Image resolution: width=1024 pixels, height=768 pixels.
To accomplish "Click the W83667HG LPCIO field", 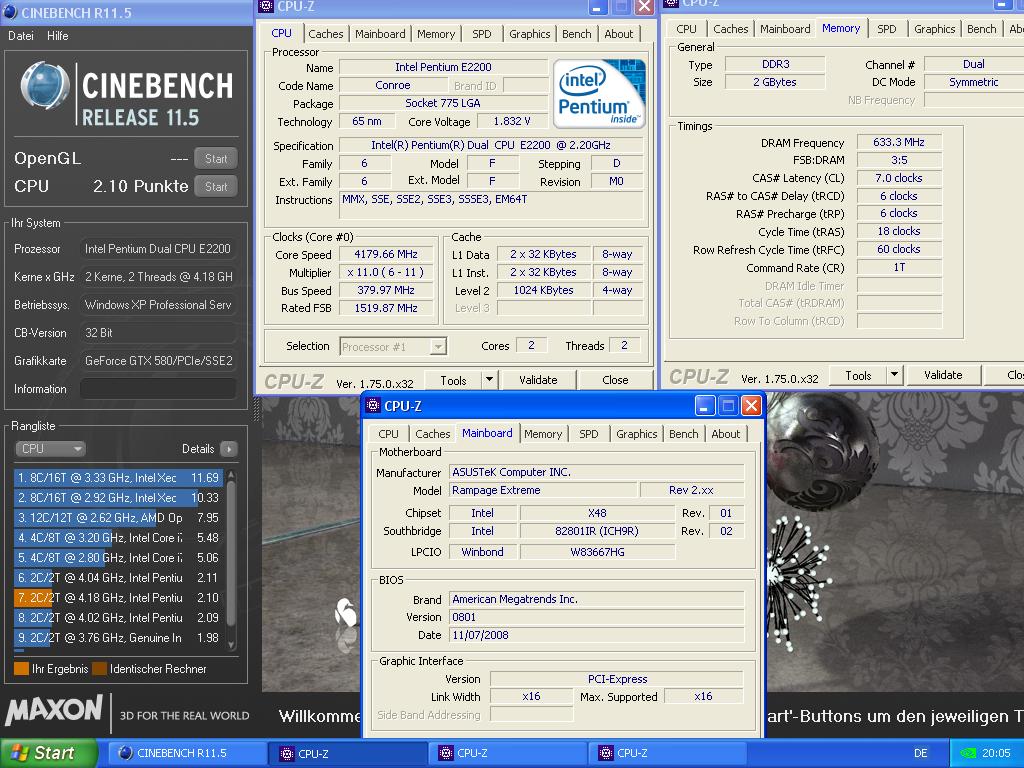I will 597,552.
